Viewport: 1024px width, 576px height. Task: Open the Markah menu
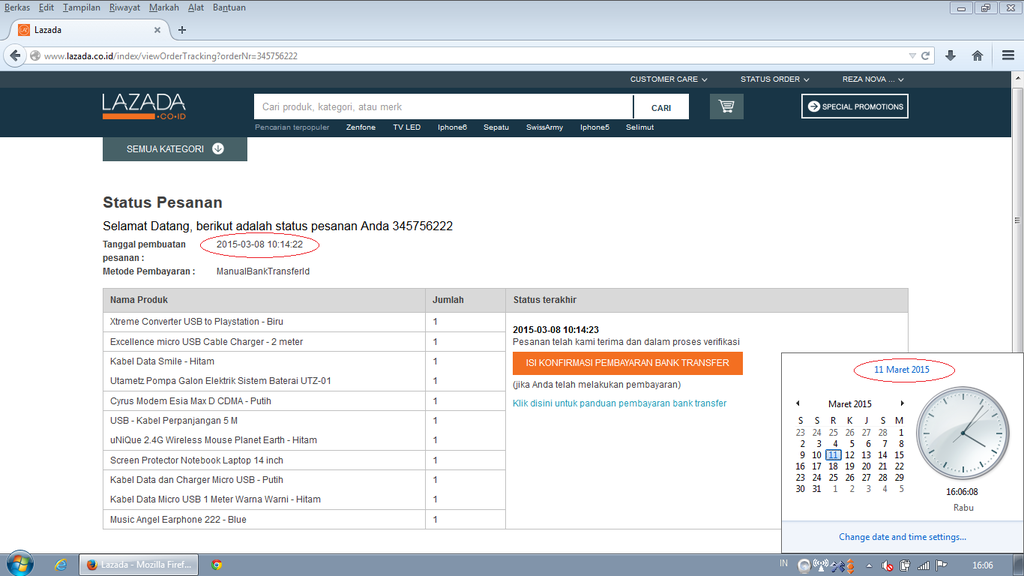click(164, 8)
